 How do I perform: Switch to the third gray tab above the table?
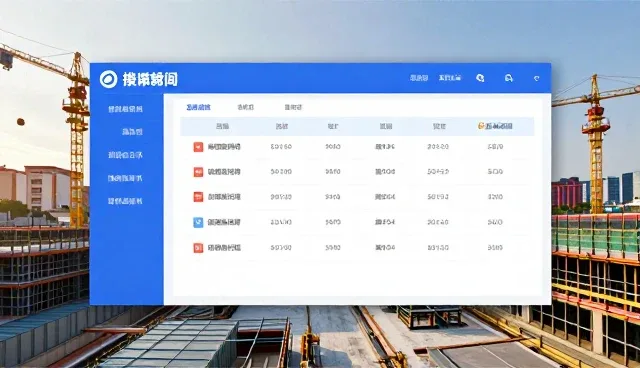click(x=293, y=107)
